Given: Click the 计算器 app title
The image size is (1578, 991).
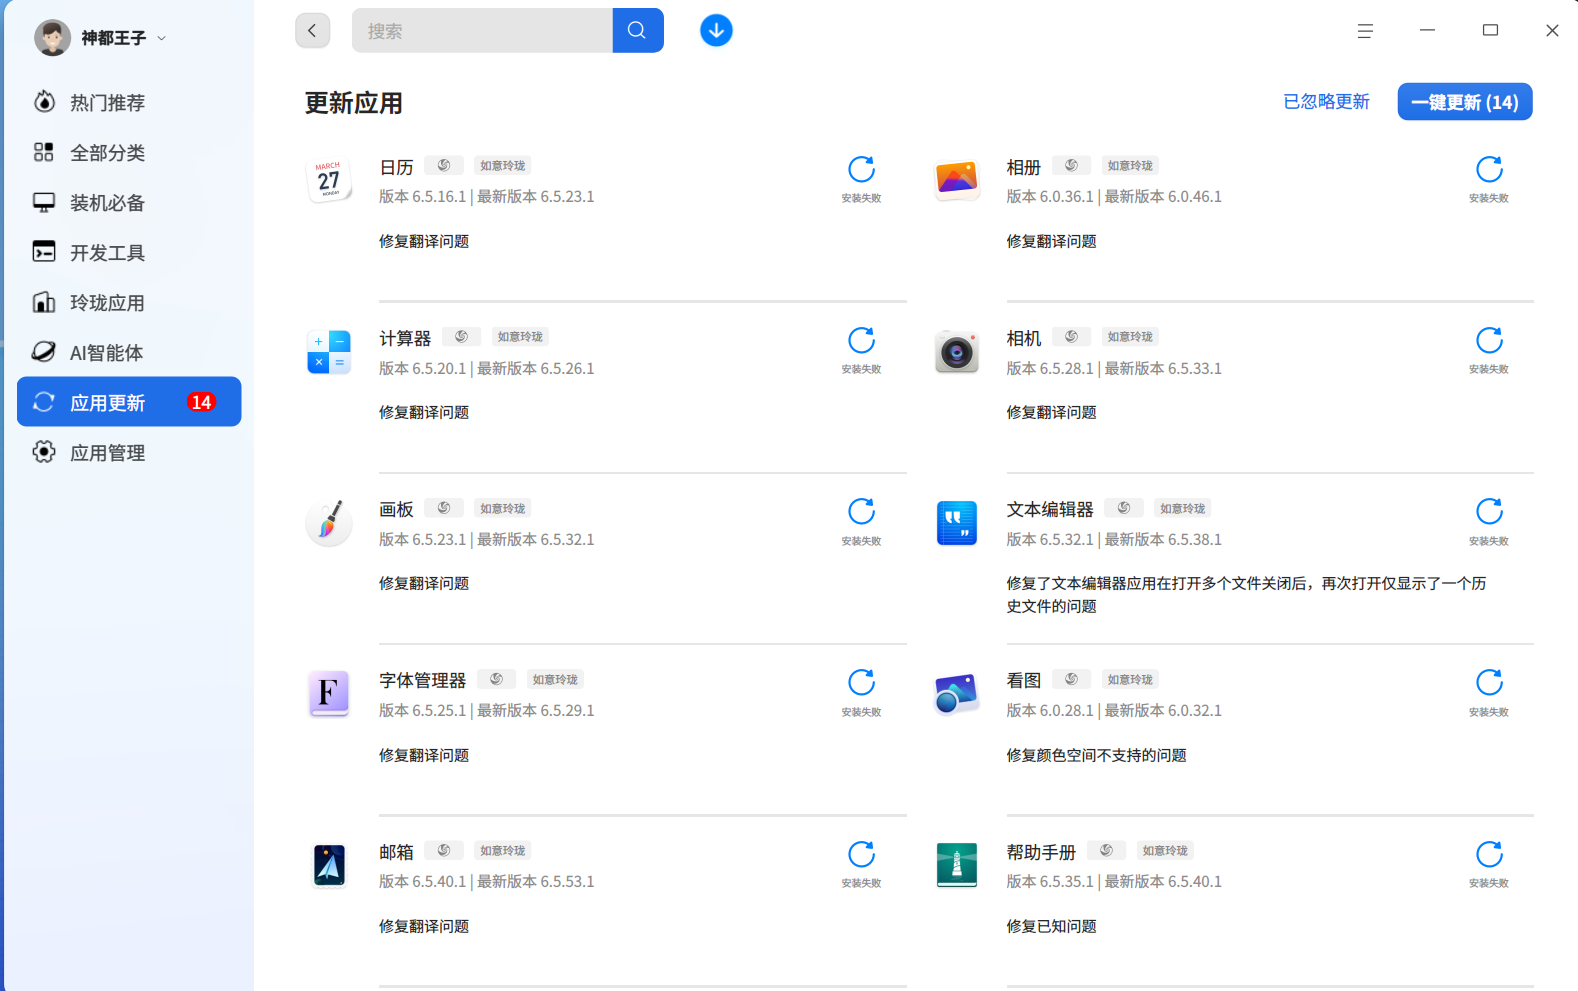Looking at the screenshot, I should pyautogui.click(x=405, y=339).
